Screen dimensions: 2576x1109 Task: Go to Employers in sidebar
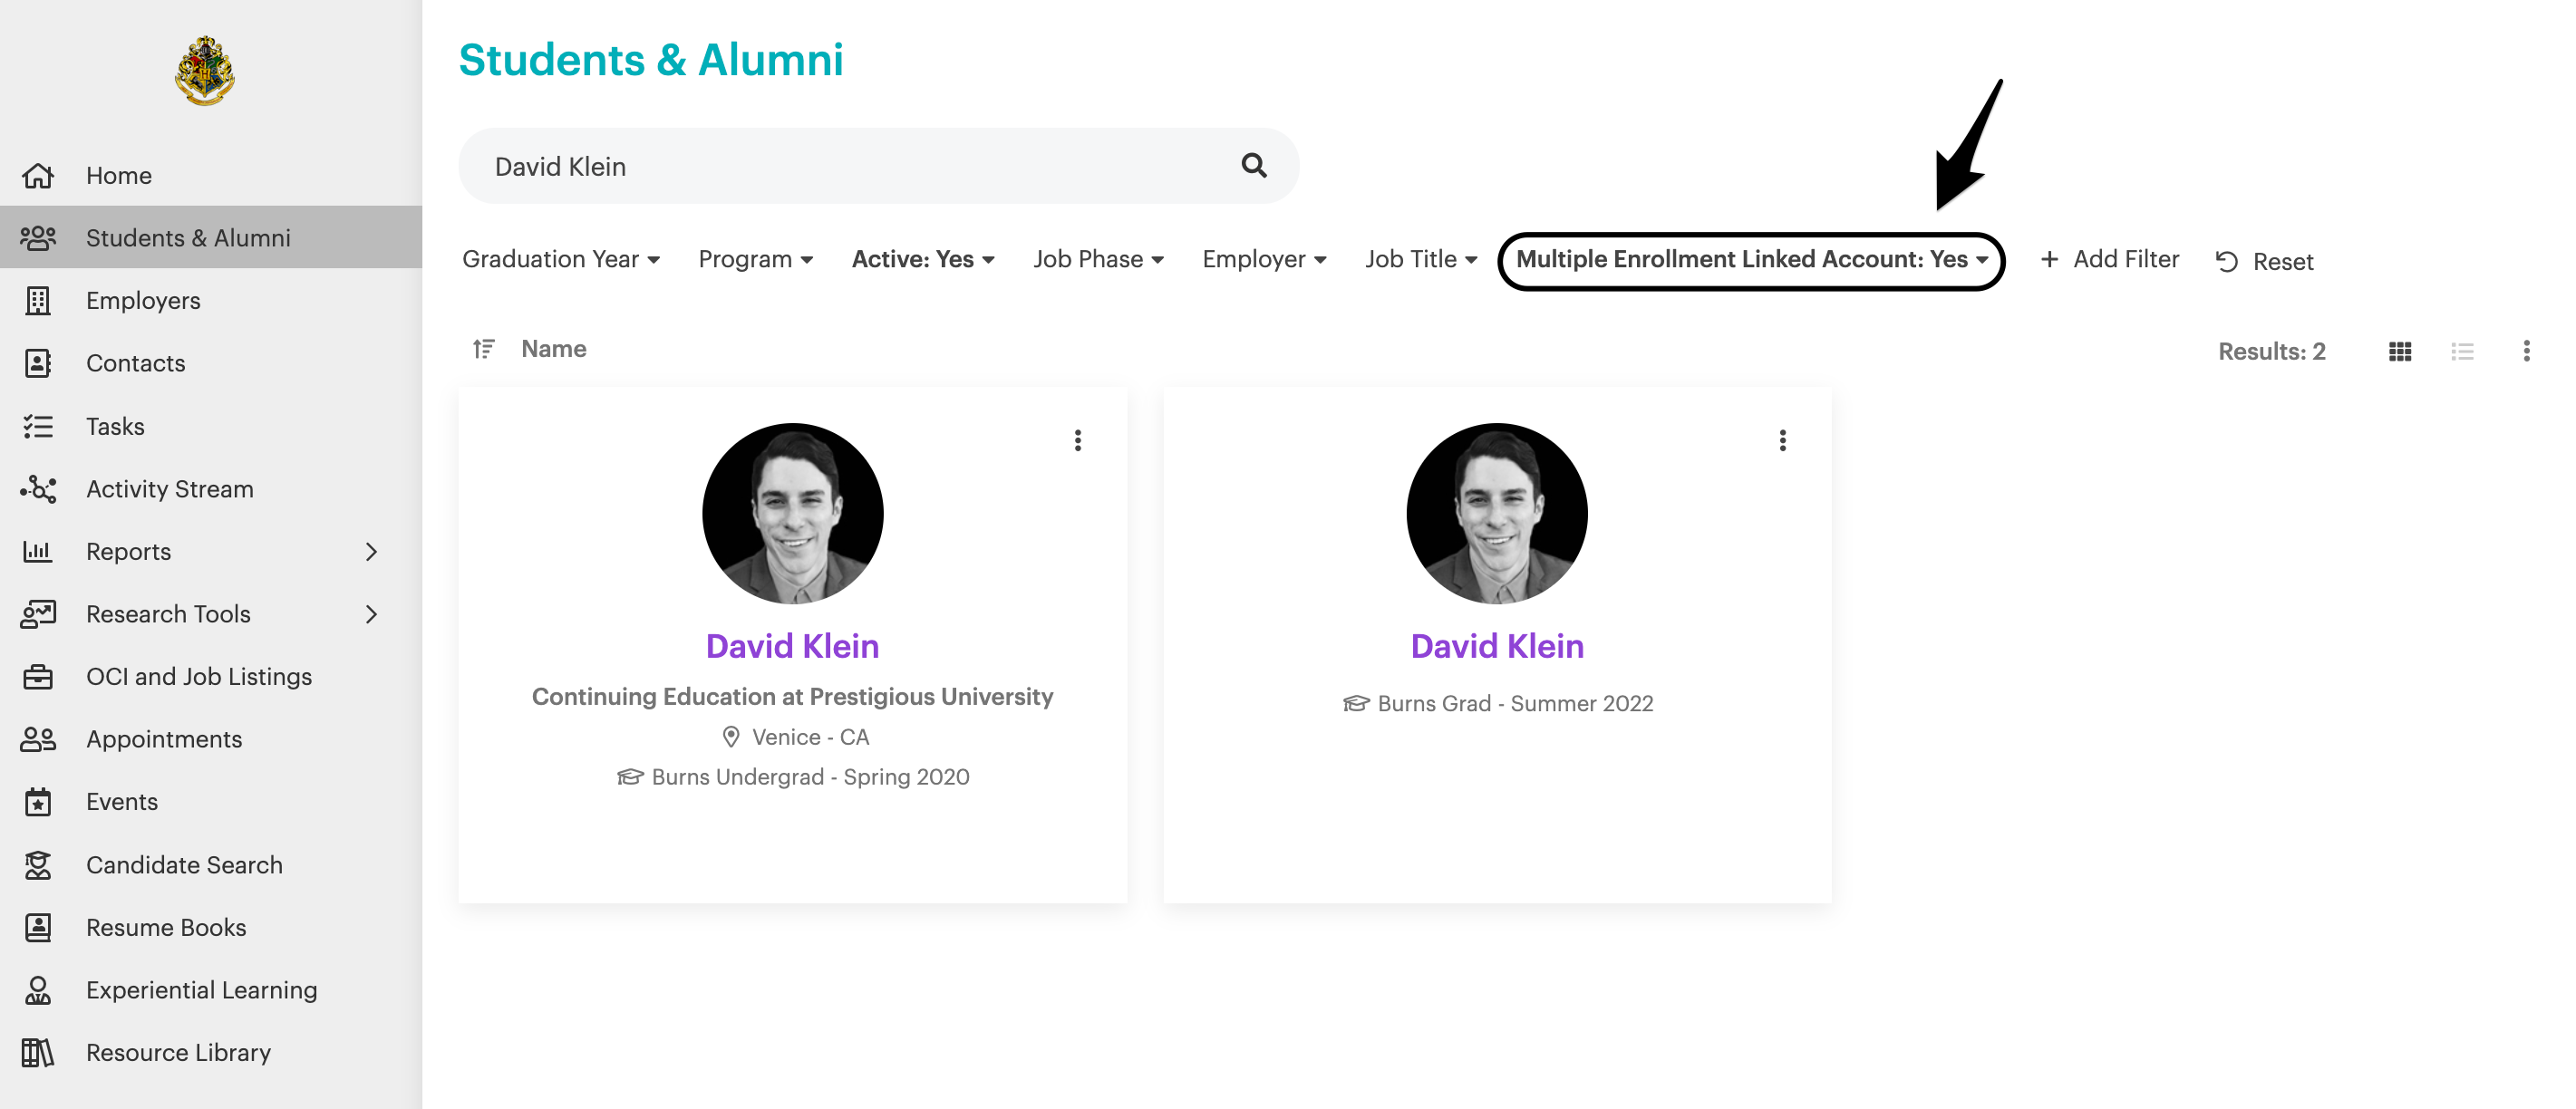[x=143, y=301]
